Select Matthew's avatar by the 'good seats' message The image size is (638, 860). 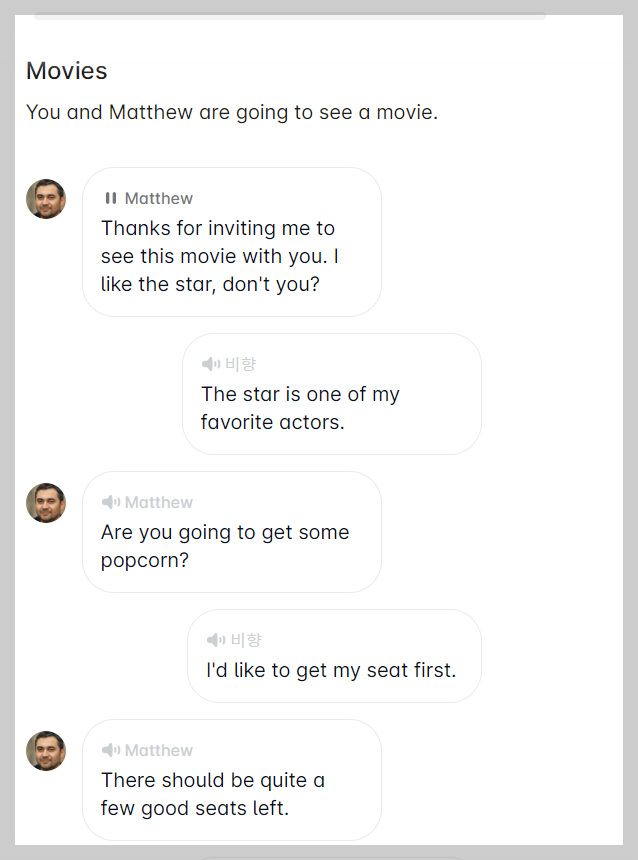click(x=46, y=751)
